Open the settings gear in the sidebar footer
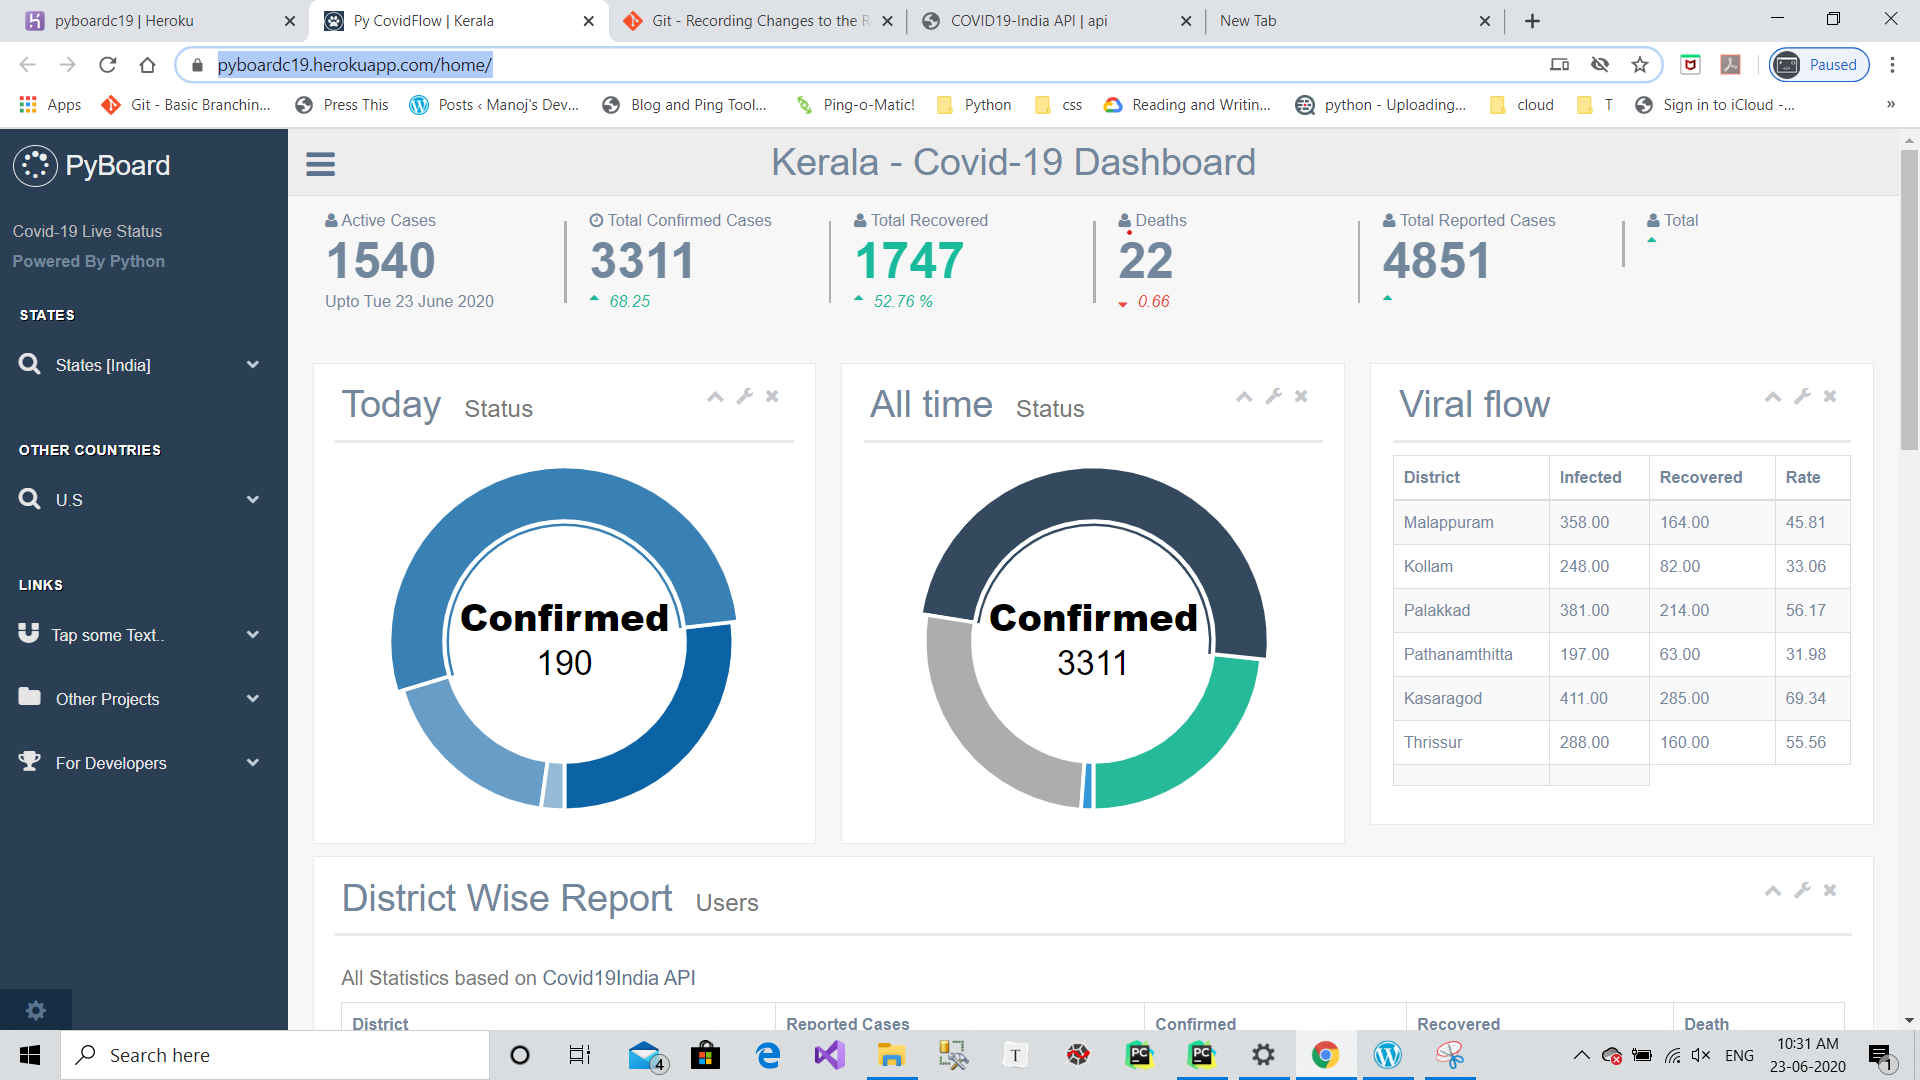This screenshot has width=1920, height=1080. click(36, 1010)
